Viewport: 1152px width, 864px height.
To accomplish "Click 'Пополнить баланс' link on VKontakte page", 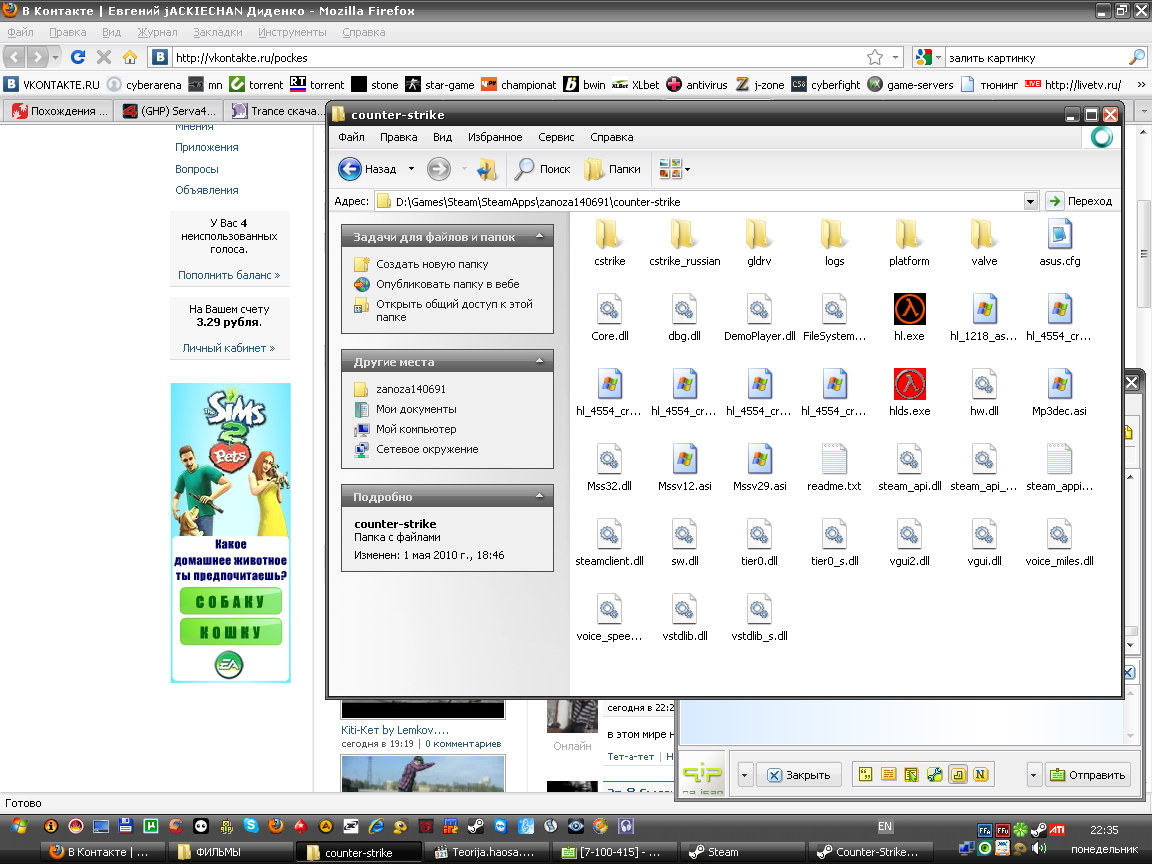I will pyautogui.click(x=228, y=275).
